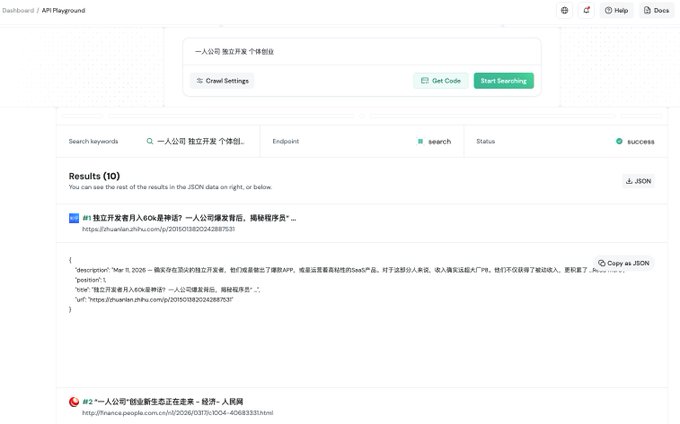Image resolution: width=680 pixels, height=424 pixels.
Task: Click the search endpoint square icon
Action: pos(420,141)
